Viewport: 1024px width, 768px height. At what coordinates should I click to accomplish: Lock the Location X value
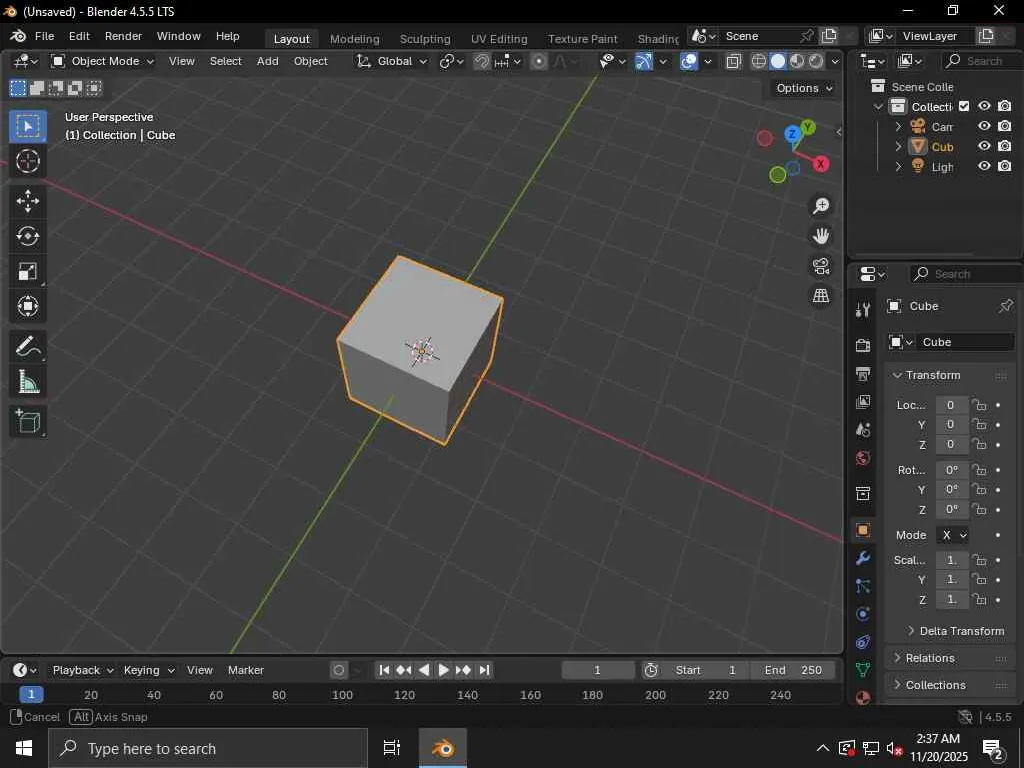(979, 405)
